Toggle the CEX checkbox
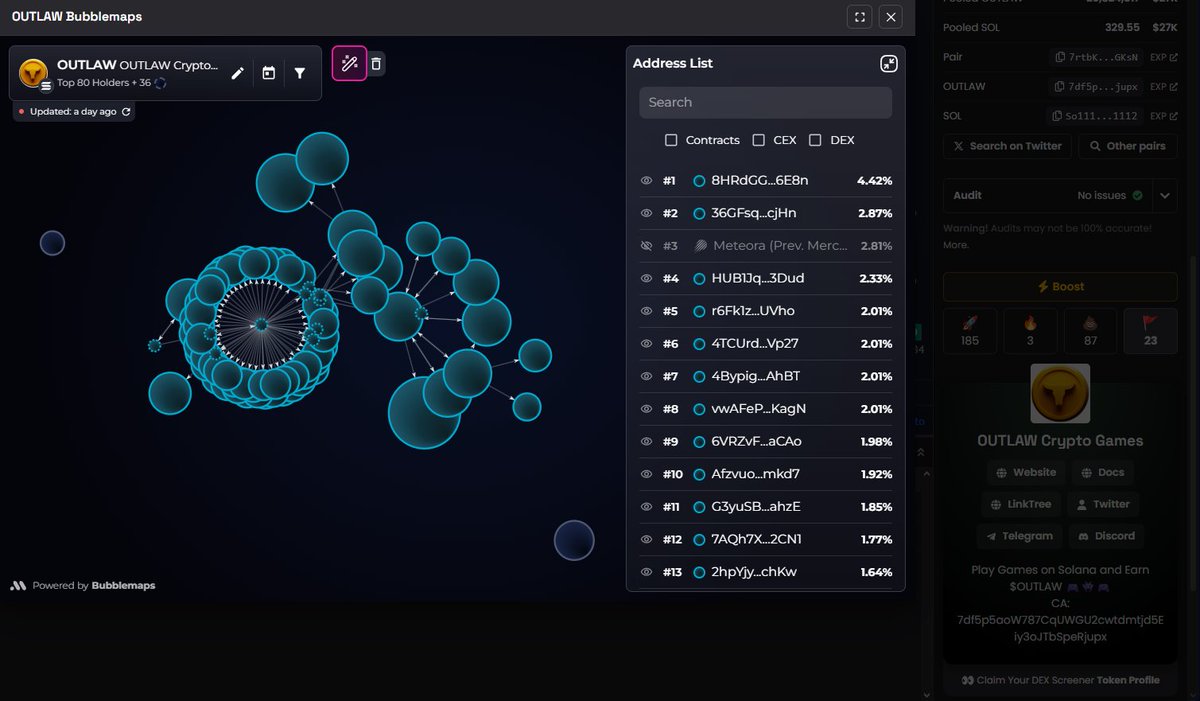The height and width of the screenshot is (701, 1200). pyautogui.click(x=759, y=140)
